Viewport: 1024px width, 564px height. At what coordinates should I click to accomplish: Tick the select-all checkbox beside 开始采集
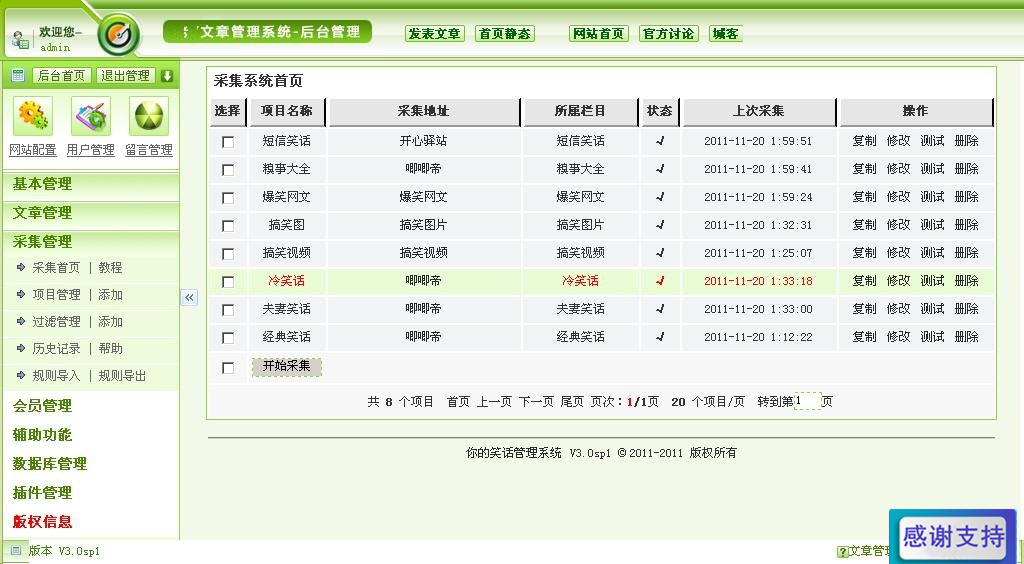[x=228, y=368]
